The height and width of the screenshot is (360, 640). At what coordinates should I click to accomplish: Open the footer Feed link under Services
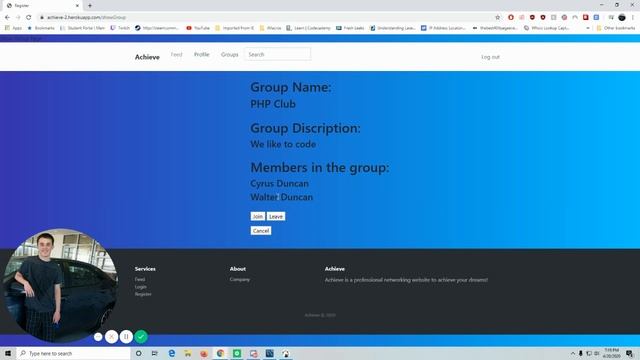click(x=140, y=280)
